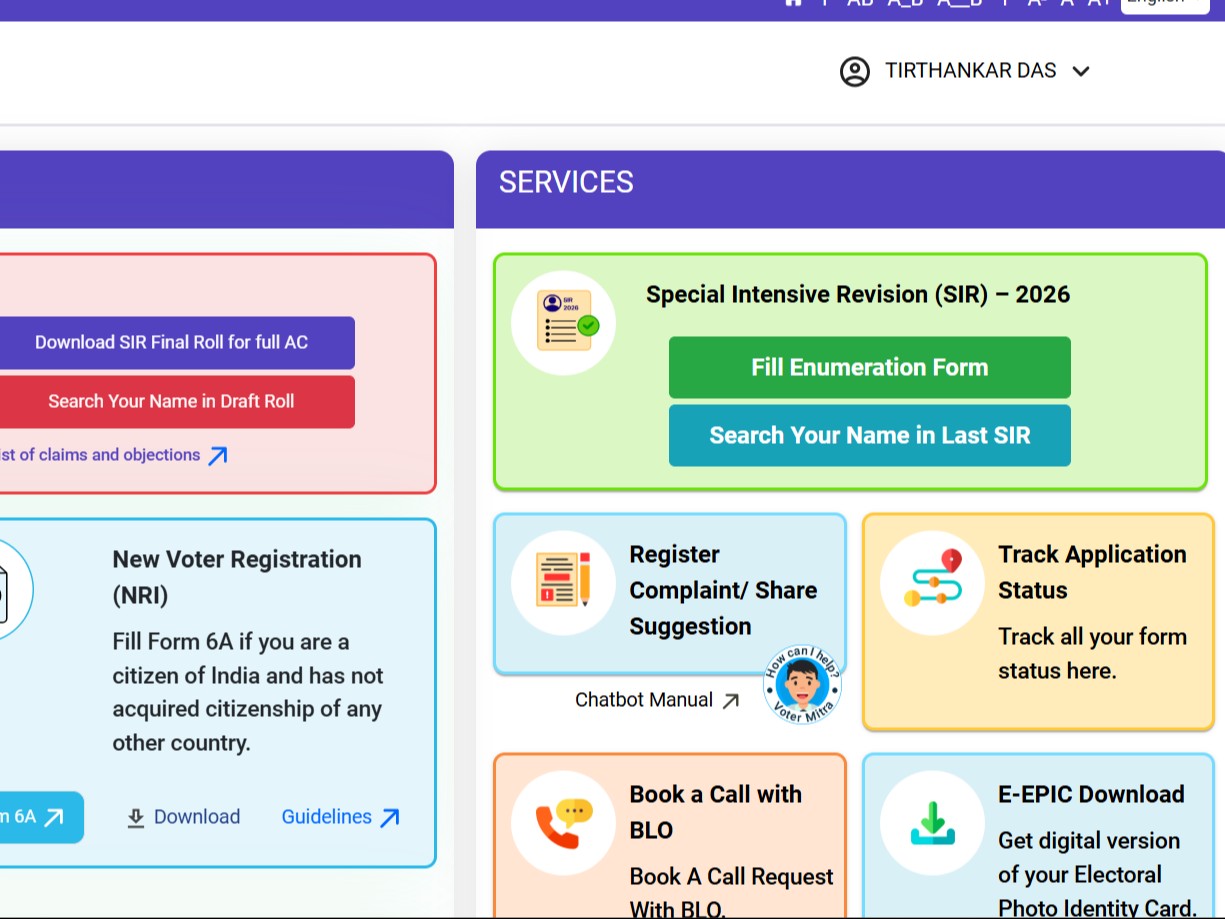Viewport: 1225px width, 919px height.
Task: Open the English language selector
Action: pyautogui.click(x=1163, y=3)
